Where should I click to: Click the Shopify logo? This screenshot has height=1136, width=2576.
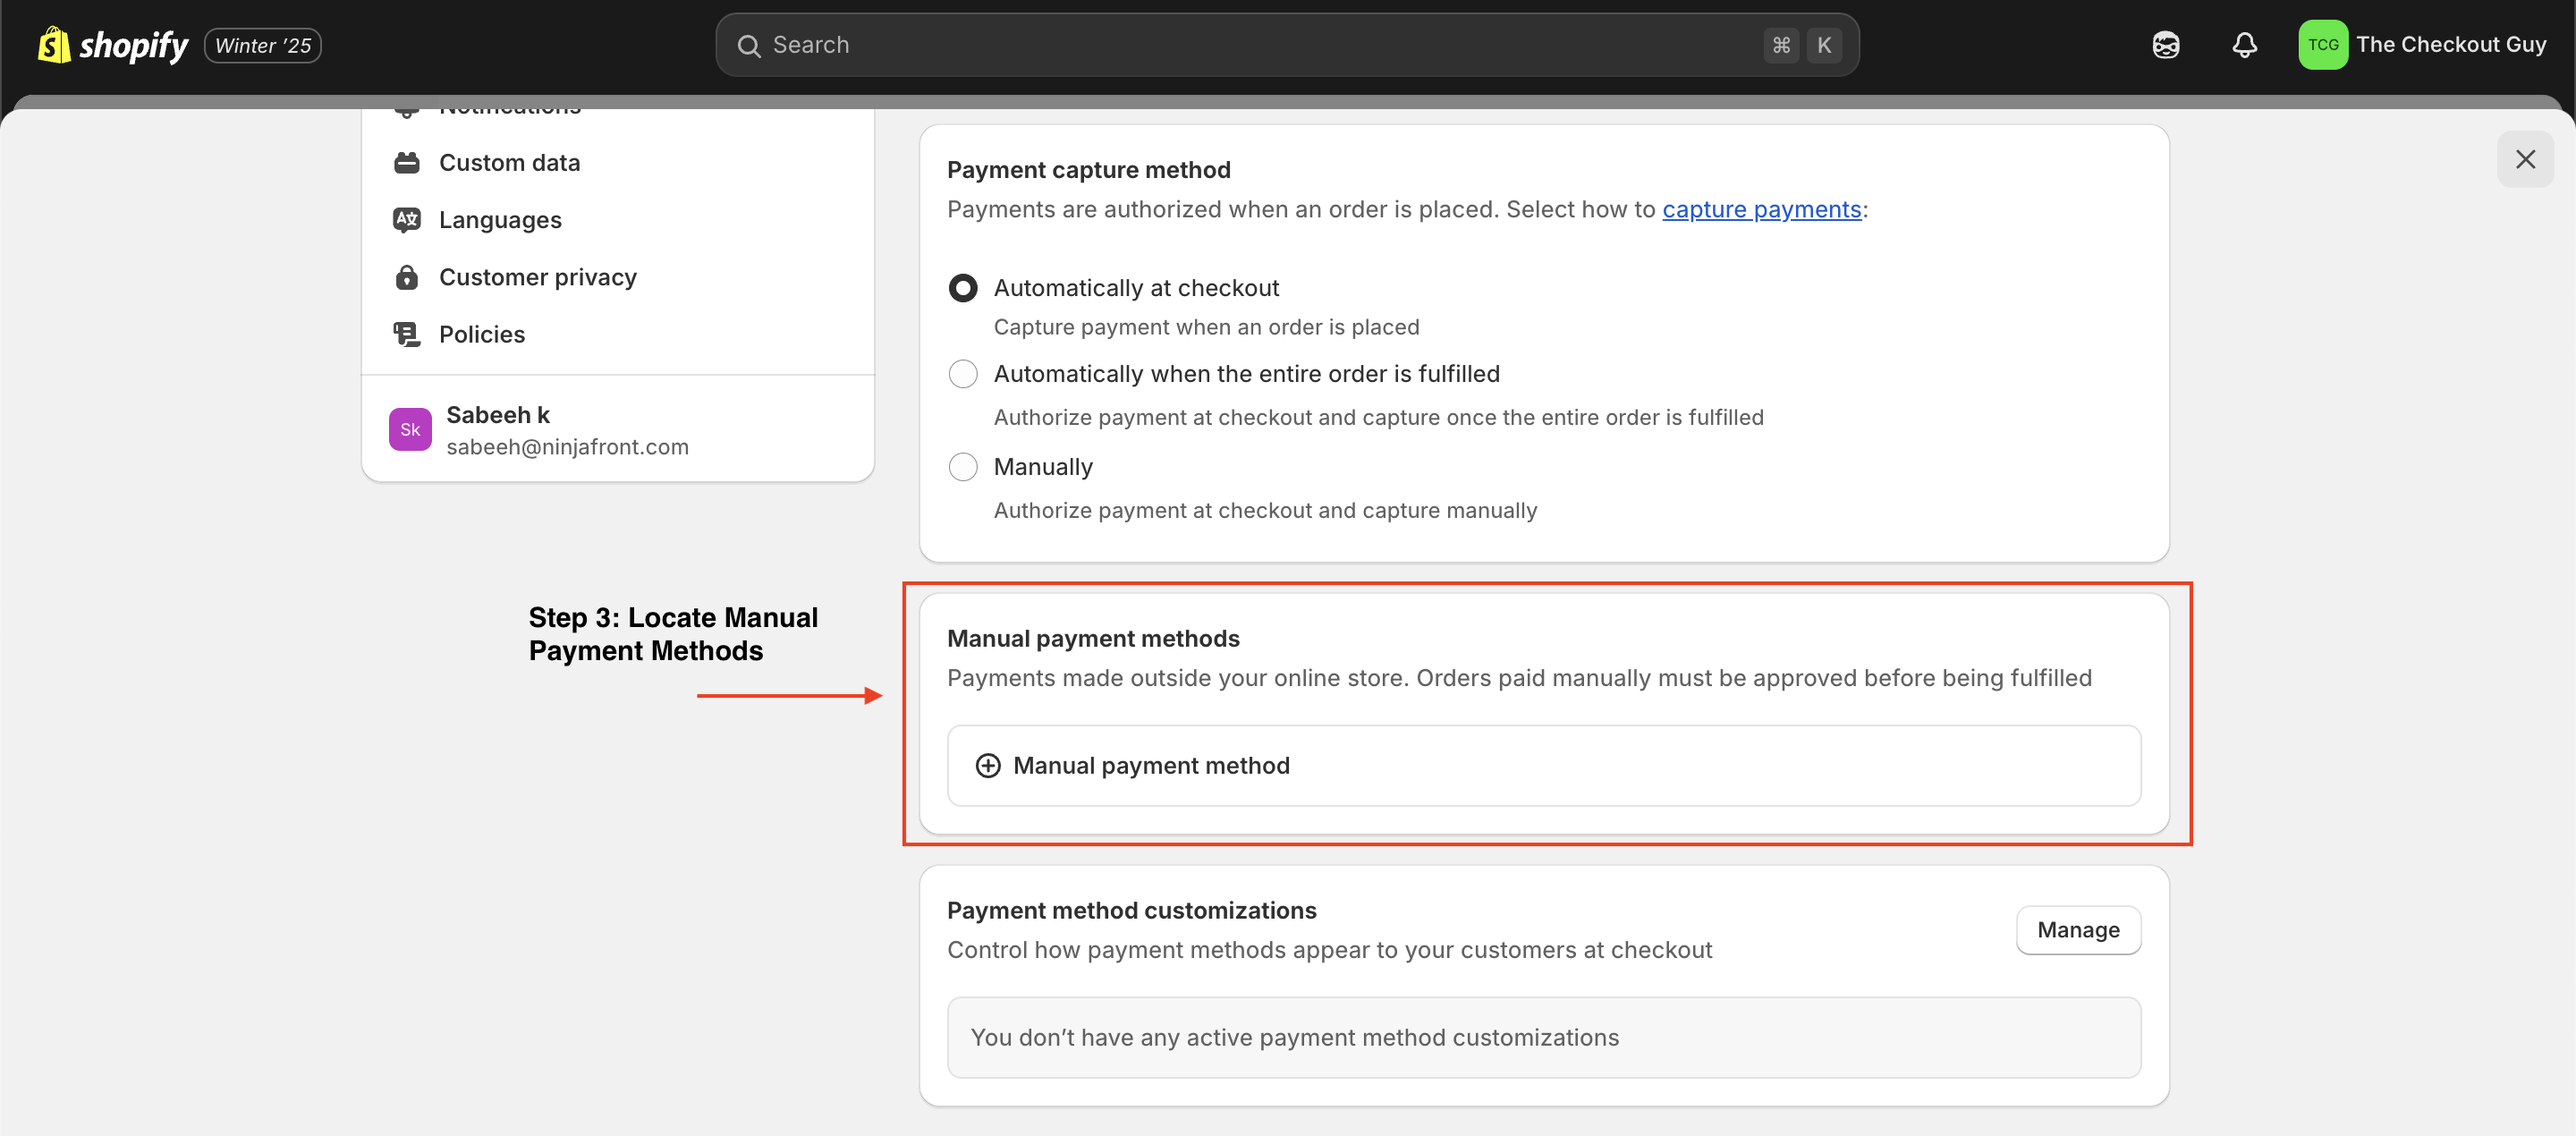(x=112, y=45)
